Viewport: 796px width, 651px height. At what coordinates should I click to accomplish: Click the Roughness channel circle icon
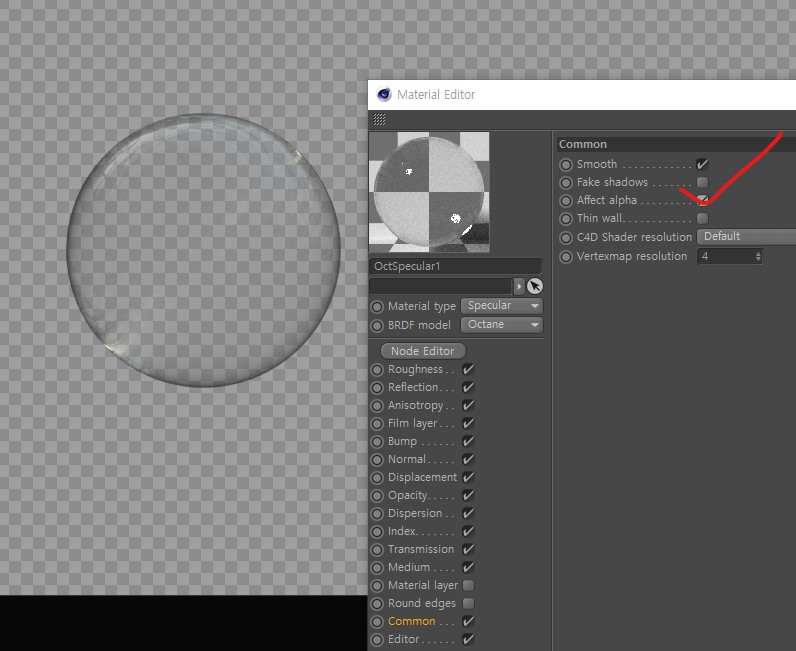377,370
